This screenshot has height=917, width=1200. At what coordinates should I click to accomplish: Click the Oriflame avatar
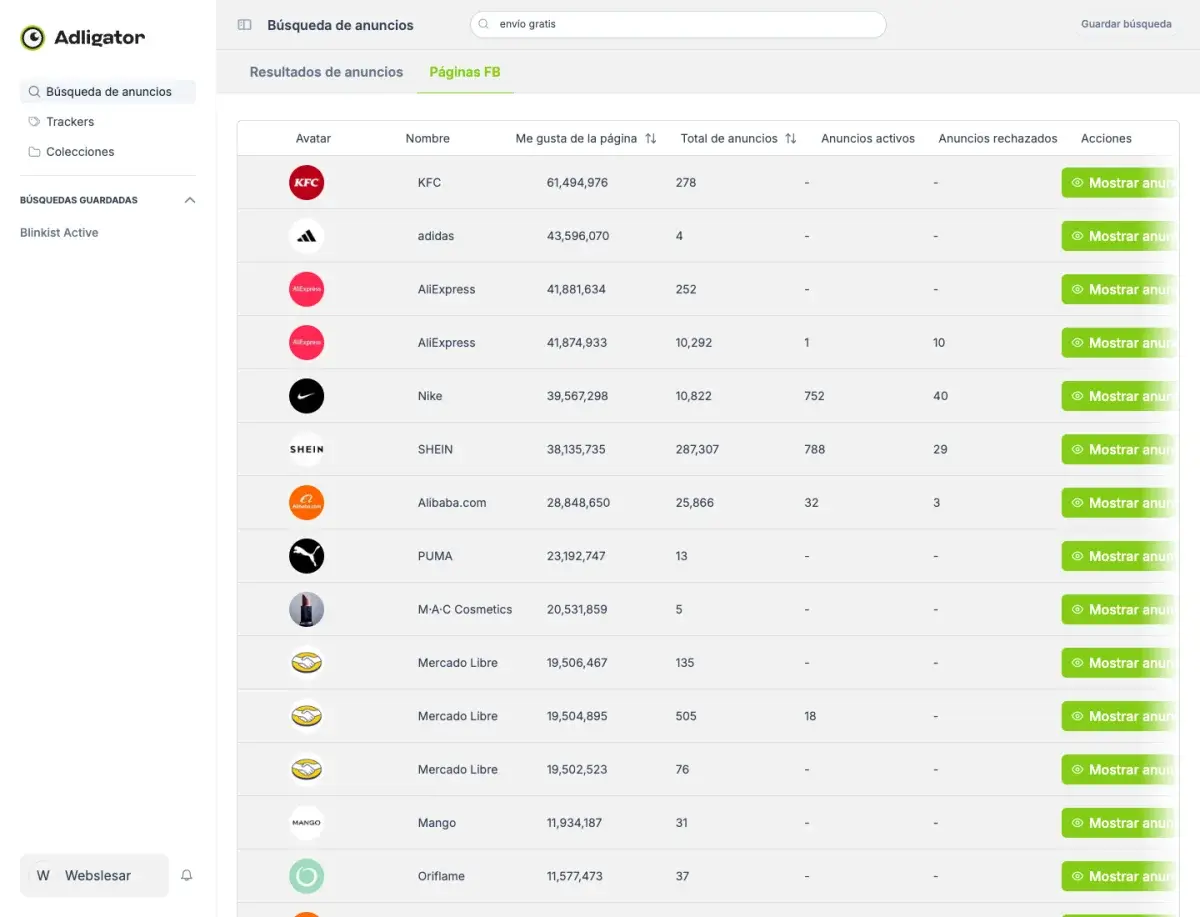click(x=306, y=876)
